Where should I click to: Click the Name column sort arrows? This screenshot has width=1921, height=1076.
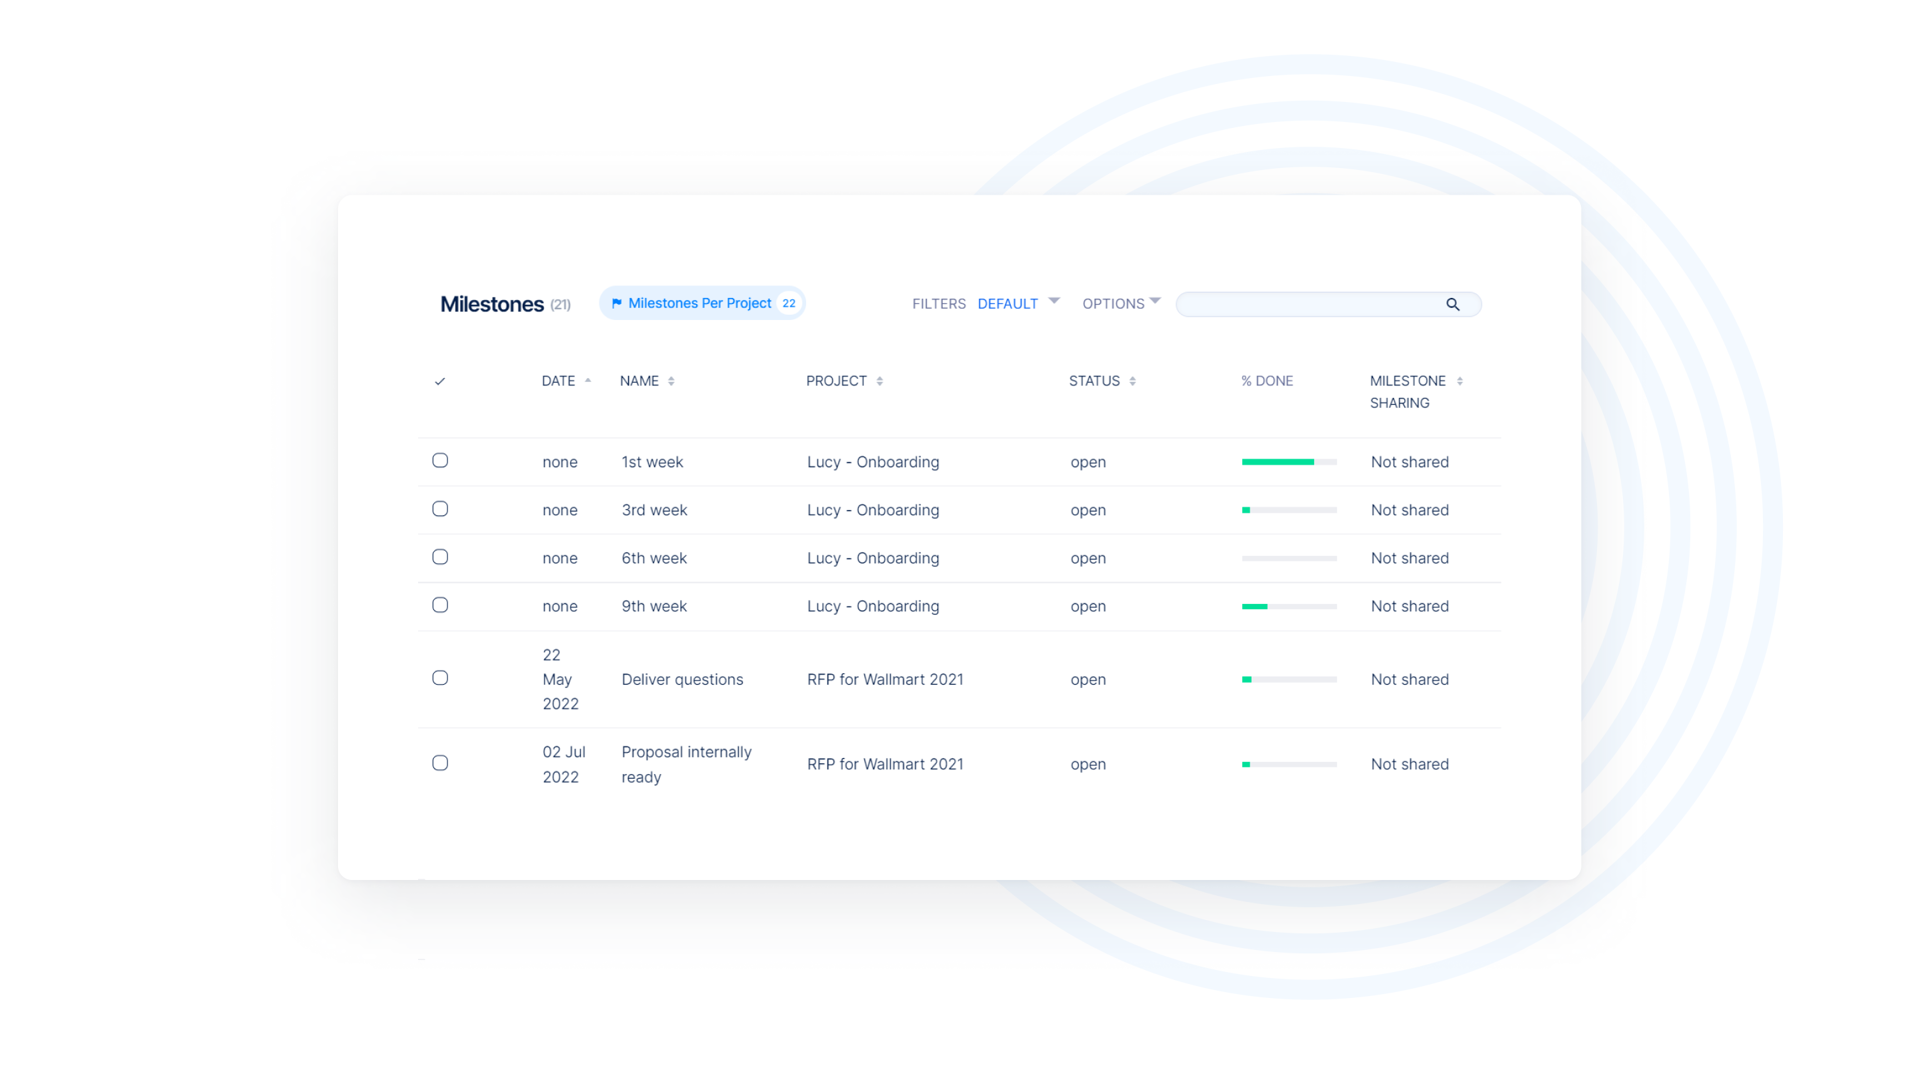coord(671,382)
